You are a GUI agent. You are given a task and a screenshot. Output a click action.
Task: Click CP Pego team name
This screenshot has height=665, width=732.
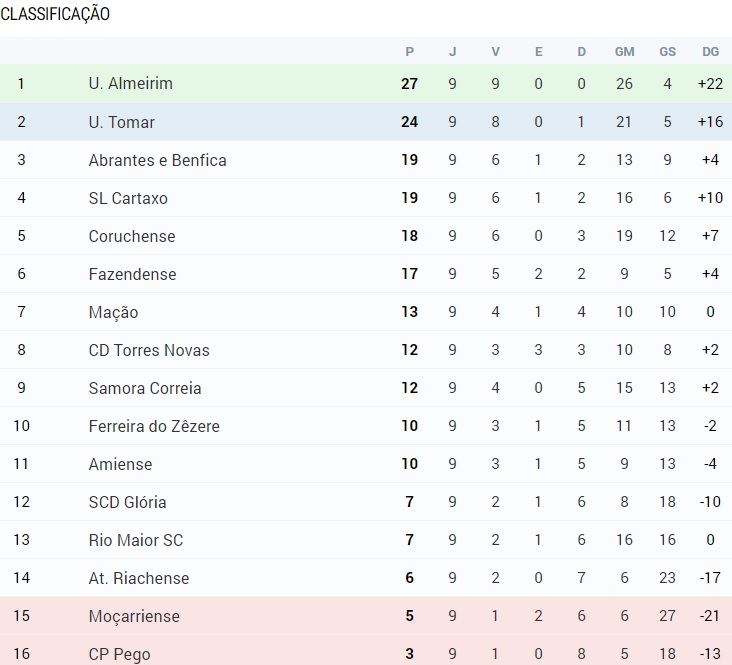click(x=120, y=654)
